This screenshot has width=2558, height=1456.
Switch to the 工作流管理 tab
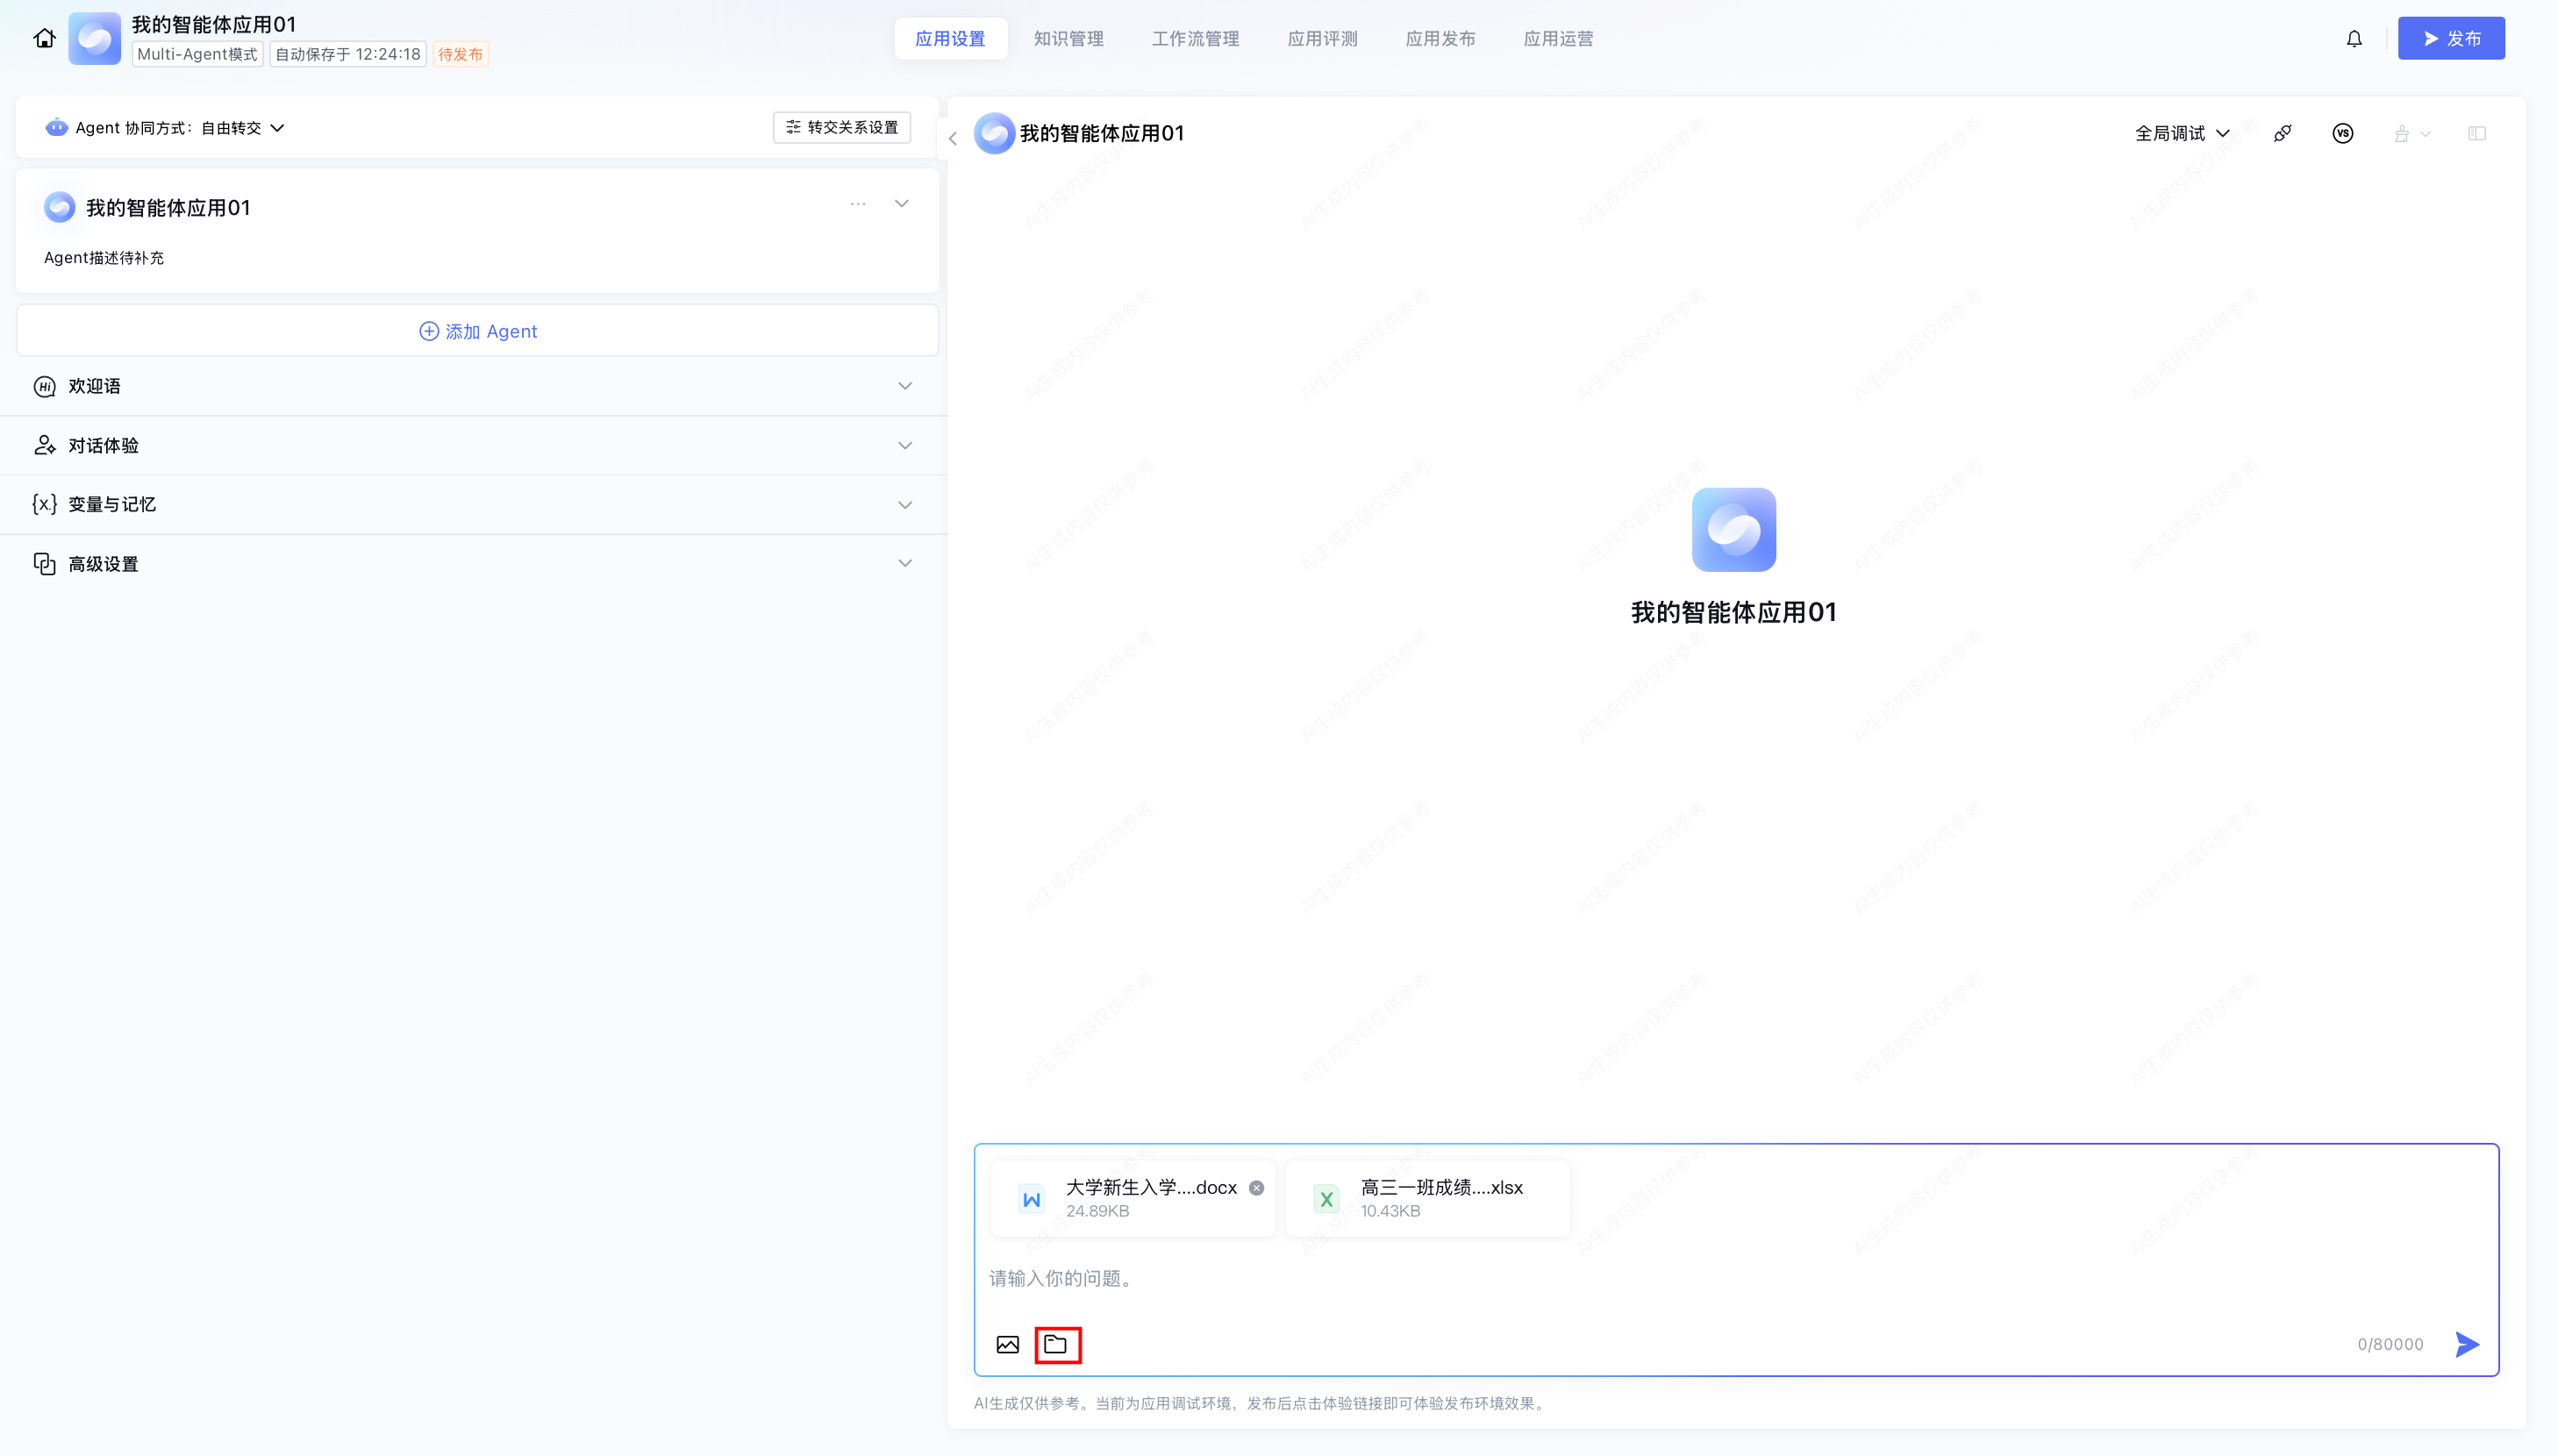coord(1195,38)
